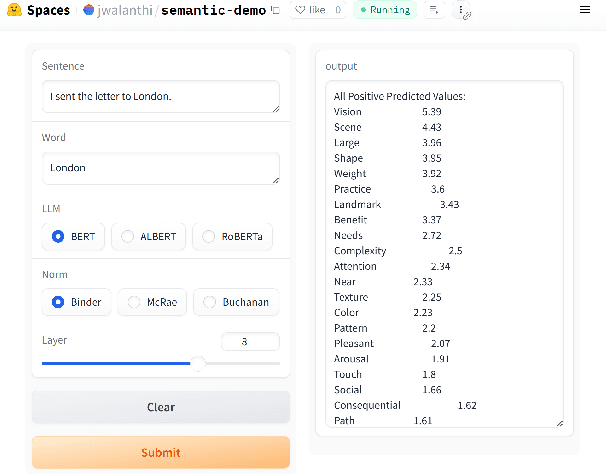Open the hamburger navigation menu
The image size is (606, 474).
tap(585, 10)
